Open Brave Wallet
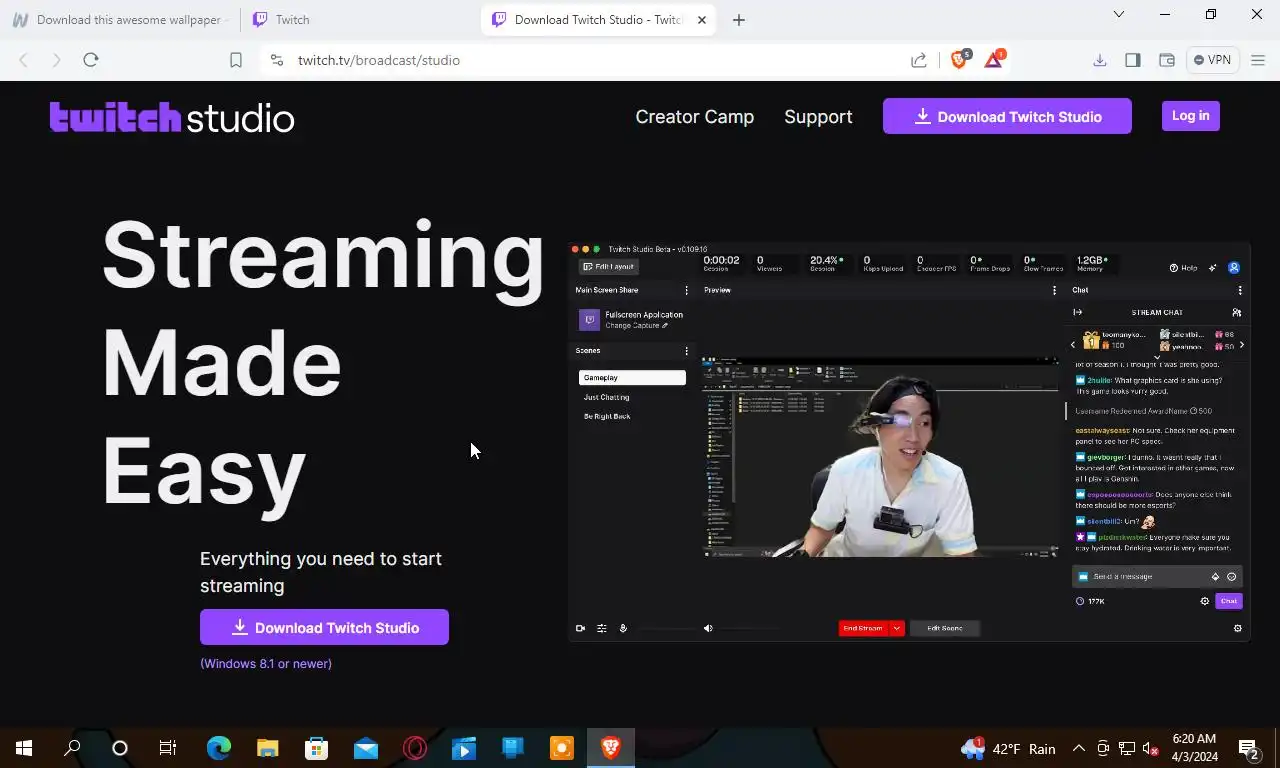This screenshot has height=768, width=1280. [1167, 60]
